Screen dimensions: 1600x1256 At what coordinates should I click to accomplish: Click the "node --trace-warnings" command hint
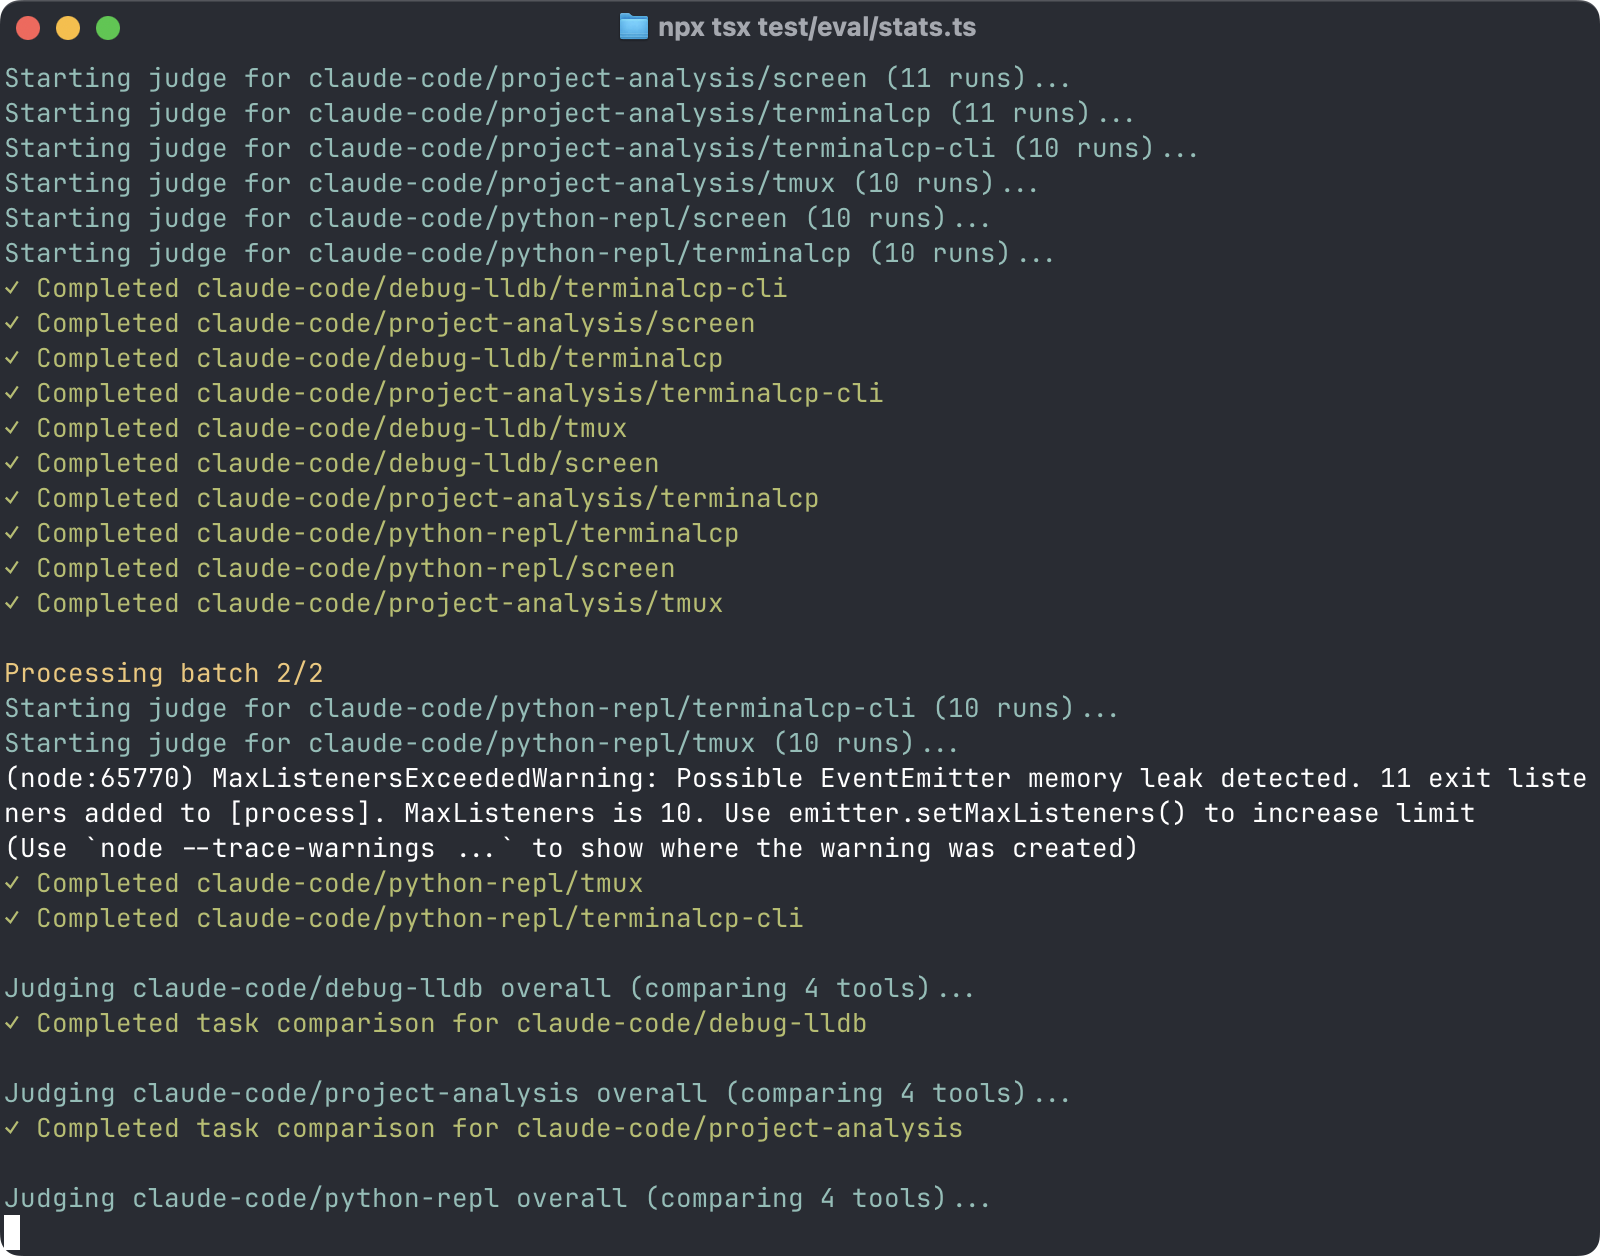(x=267, y=848)
